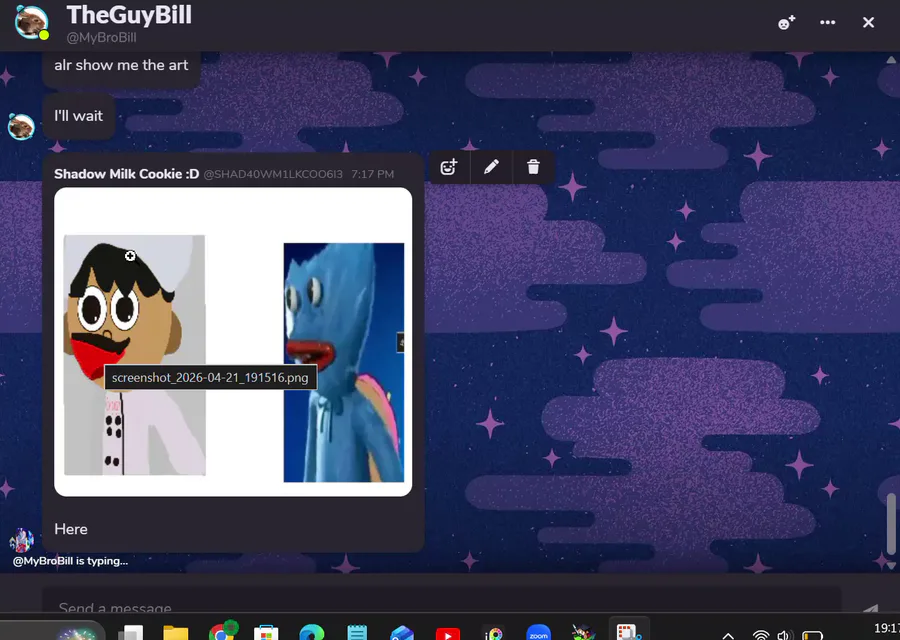Open the avatar beside the "I'll wait" message
The image size is (900, 640).
pyautogui.click(x=21, y=126)
